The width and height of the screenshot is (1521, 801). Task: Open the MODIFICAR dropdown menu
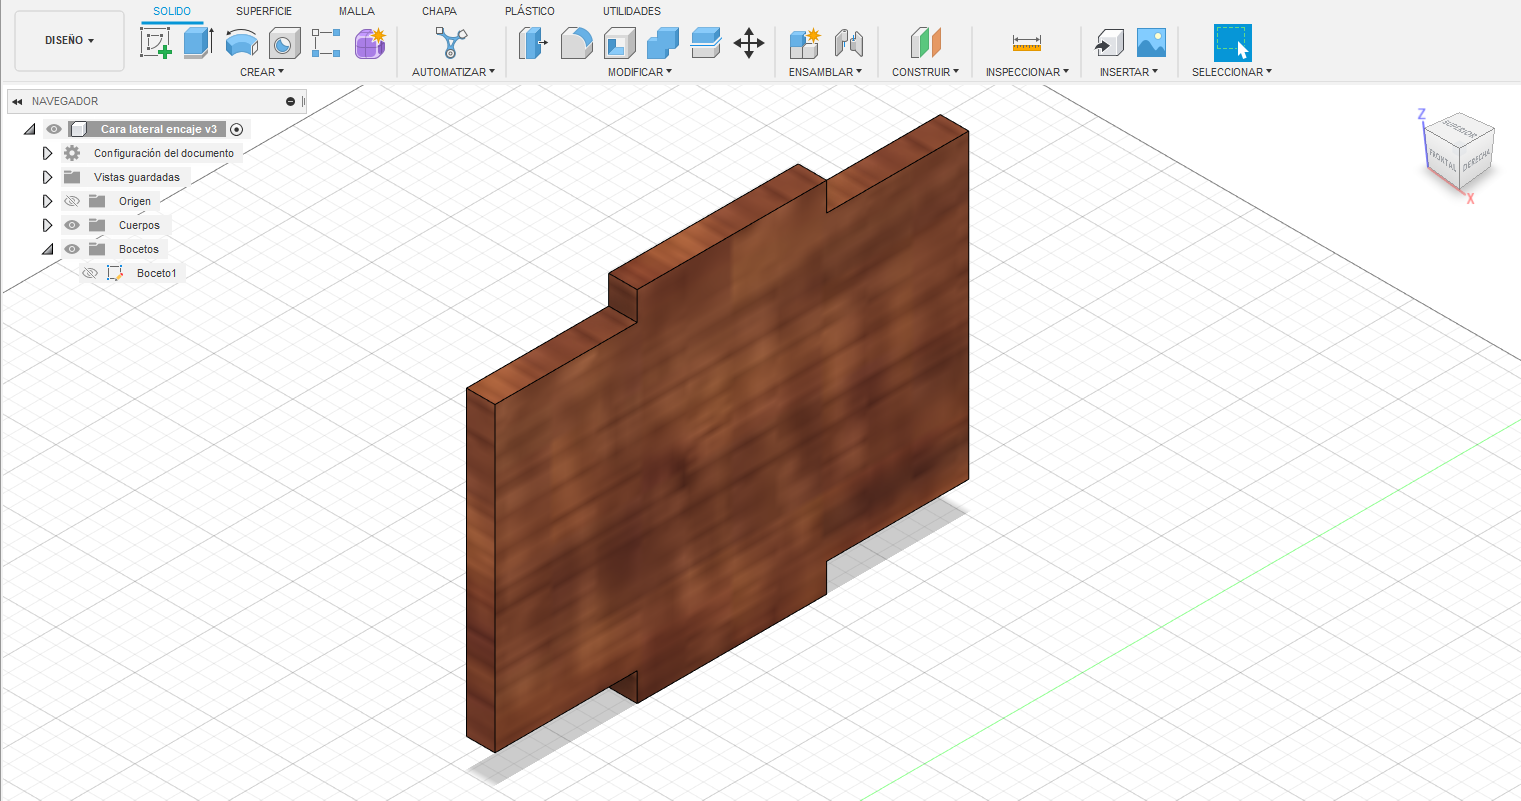coord(640,72)
